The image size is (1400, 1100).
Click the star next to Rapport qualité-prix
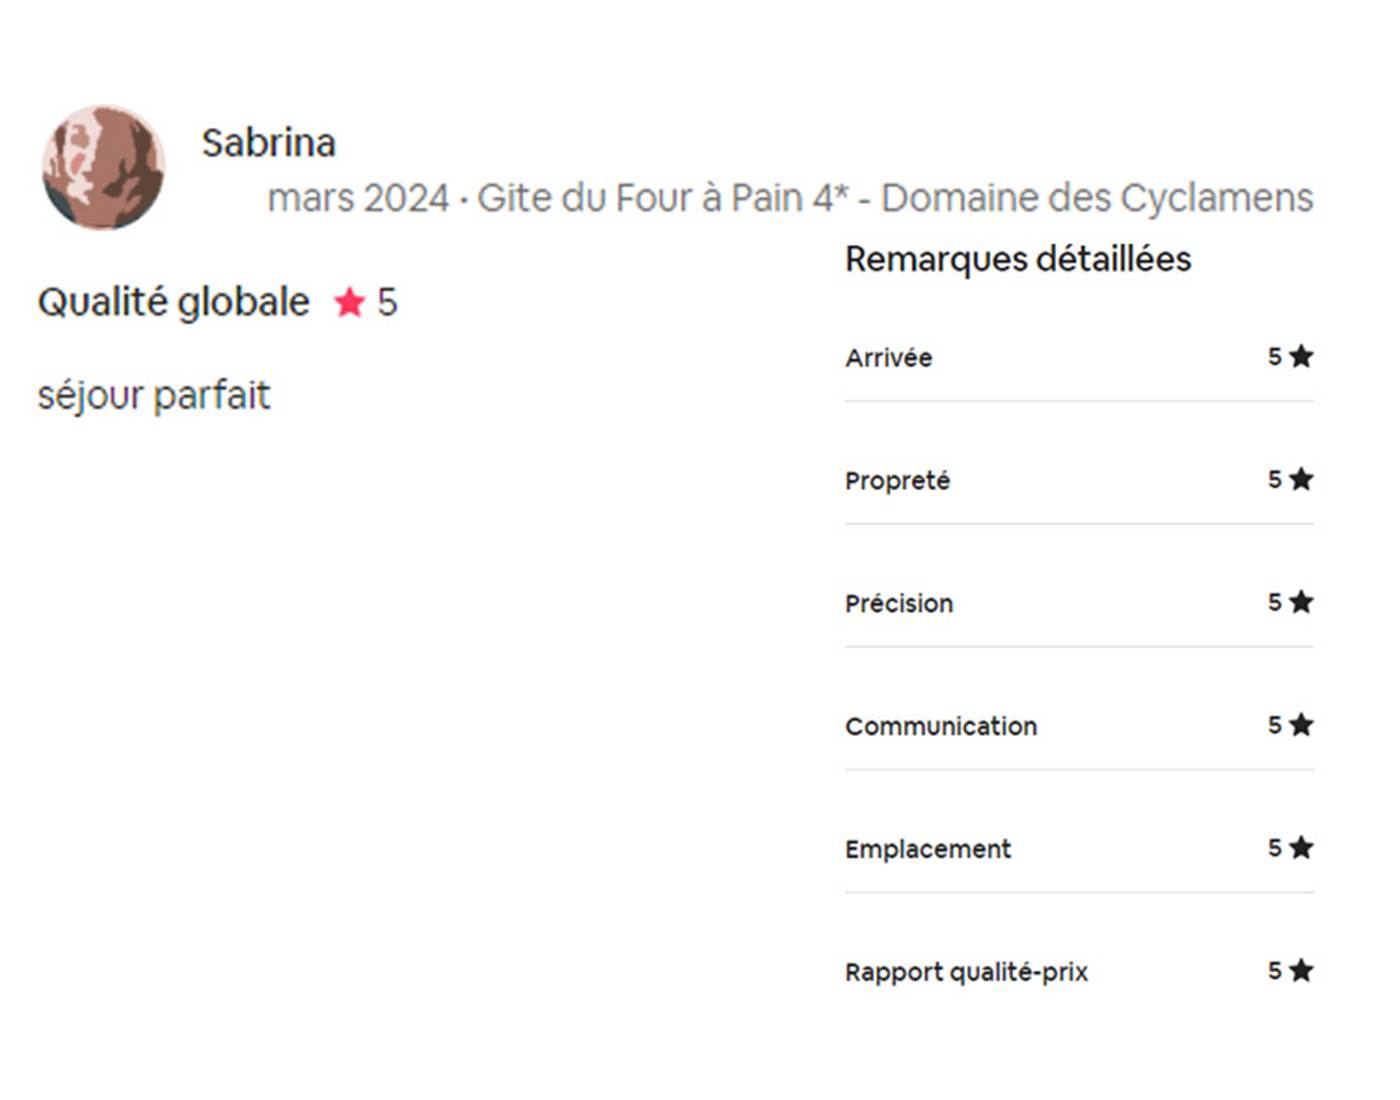coord(1301,970)
